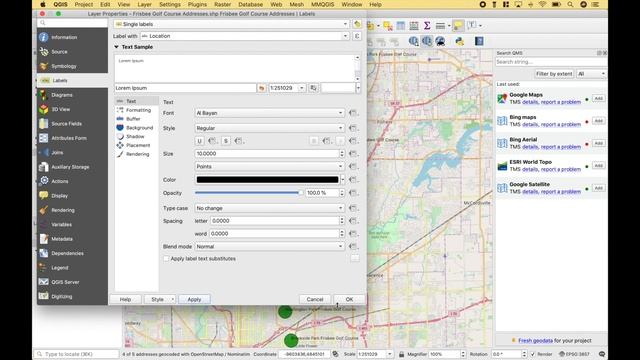Open the Single labels mode dropdown
The image size is (640, 360).
coord(231,24)
